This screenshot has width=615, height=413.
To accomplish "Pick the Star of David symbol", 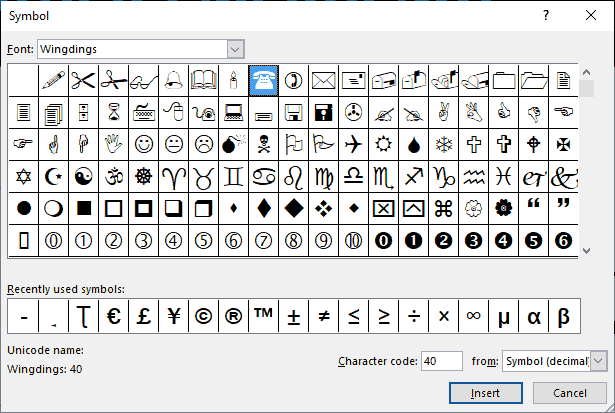I will [24, 176].
